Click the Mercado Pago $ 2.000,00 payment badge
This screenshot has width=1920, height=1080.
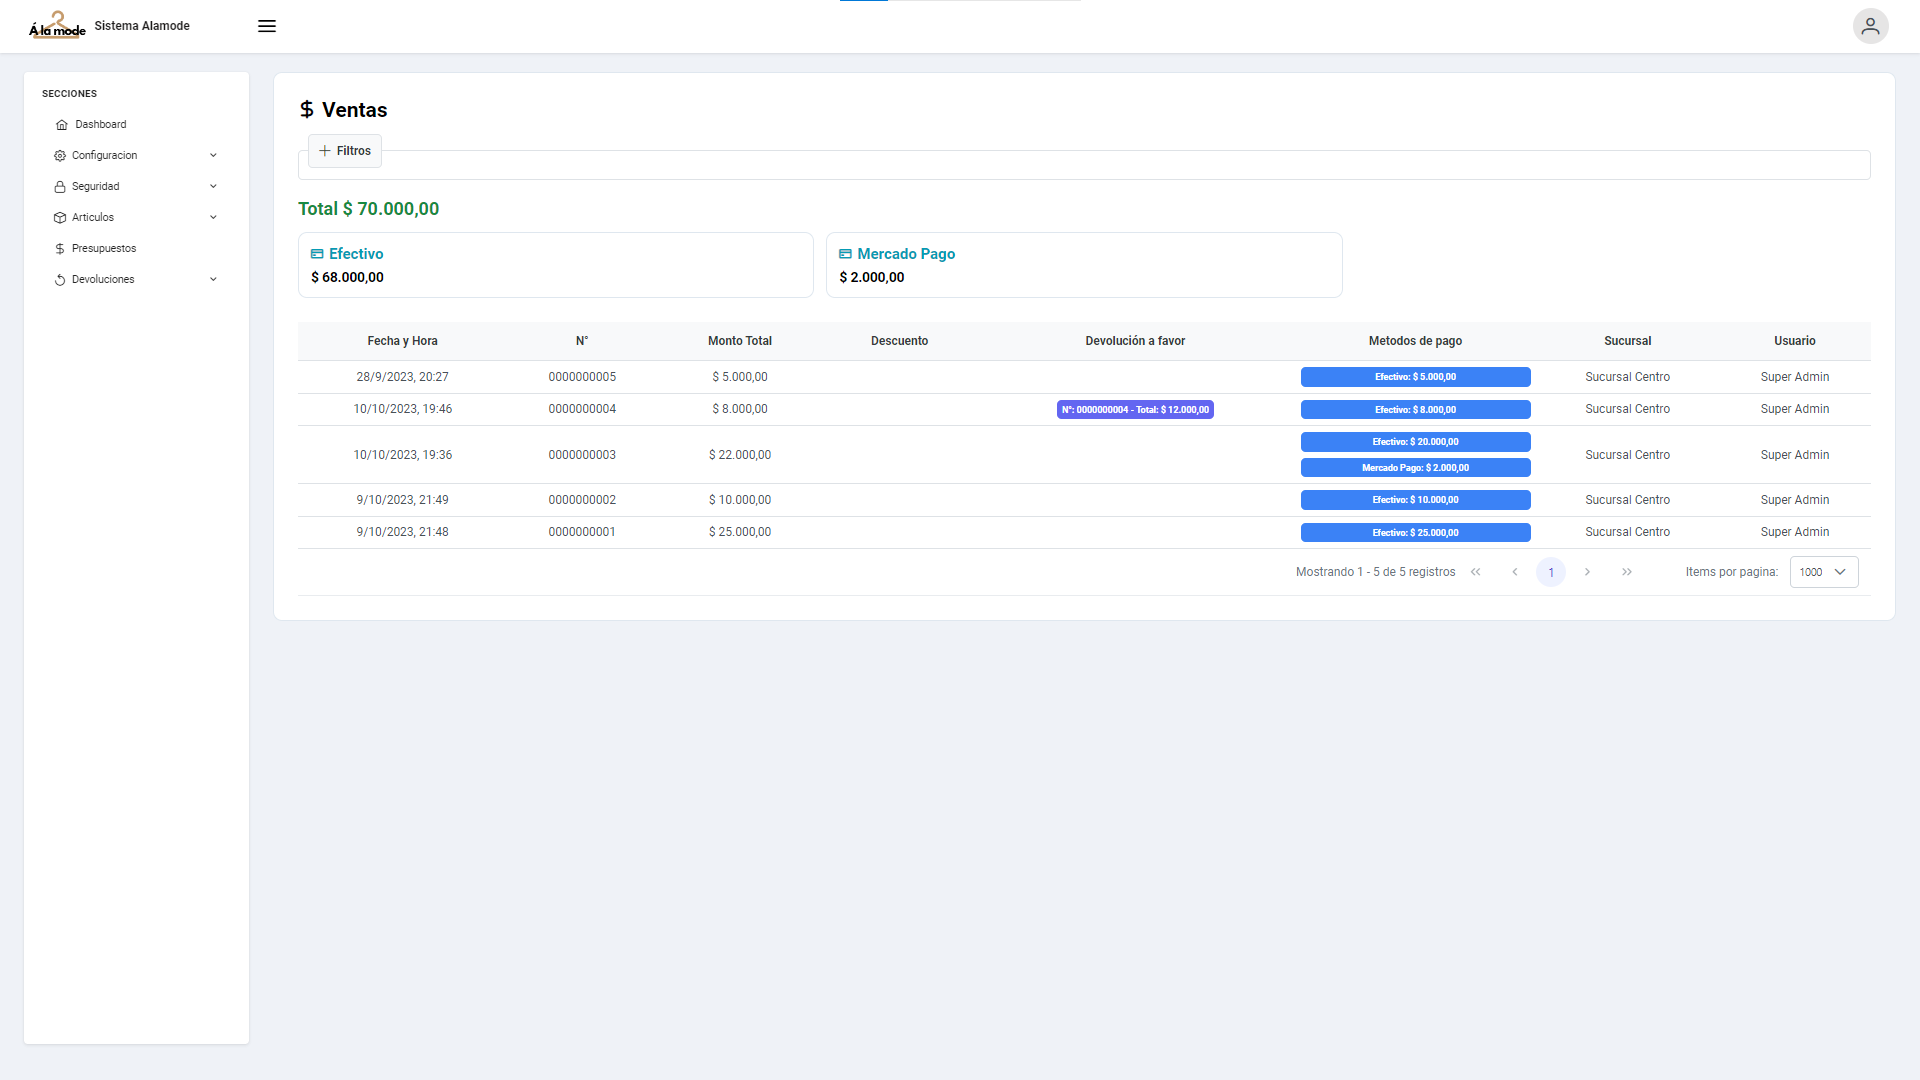tap(1415, 468)
